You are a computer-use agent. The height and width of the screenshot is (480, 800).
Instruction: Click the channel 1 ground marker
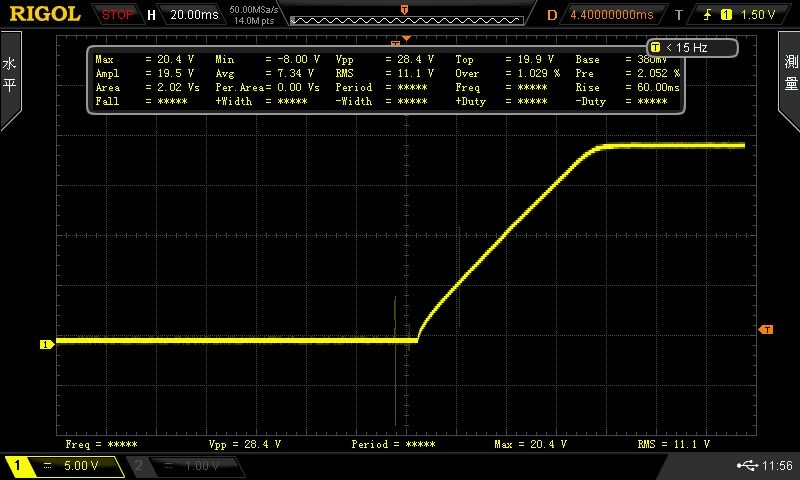[x=47, y=345]
